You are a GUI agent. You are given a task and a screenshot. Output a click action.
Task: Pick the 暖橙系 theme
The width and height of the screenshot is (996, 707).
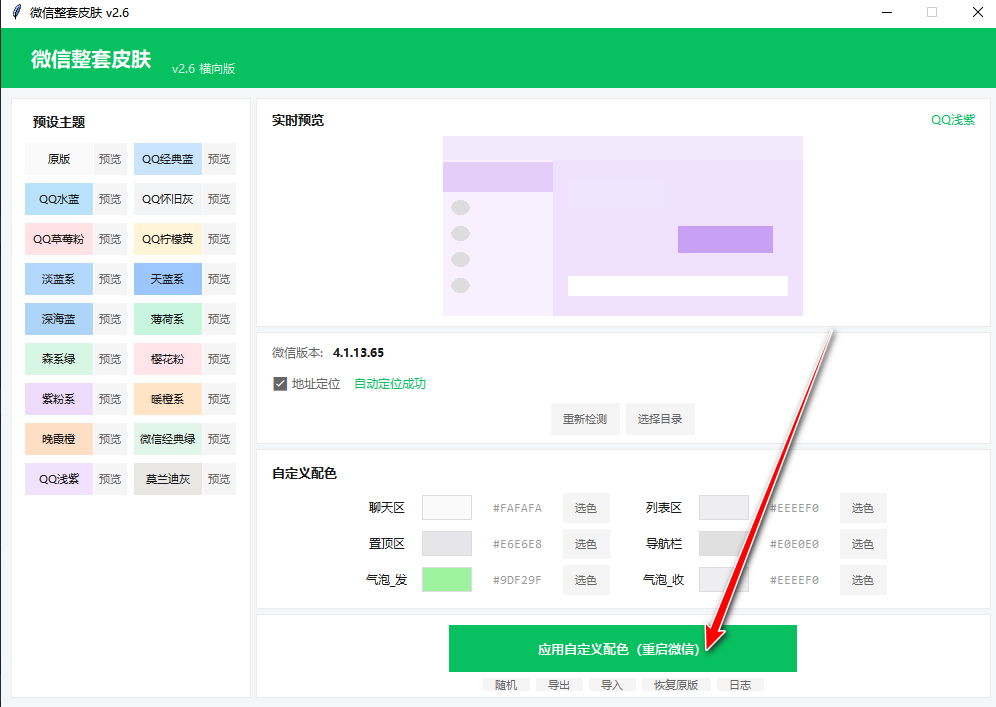coord(168,399)
